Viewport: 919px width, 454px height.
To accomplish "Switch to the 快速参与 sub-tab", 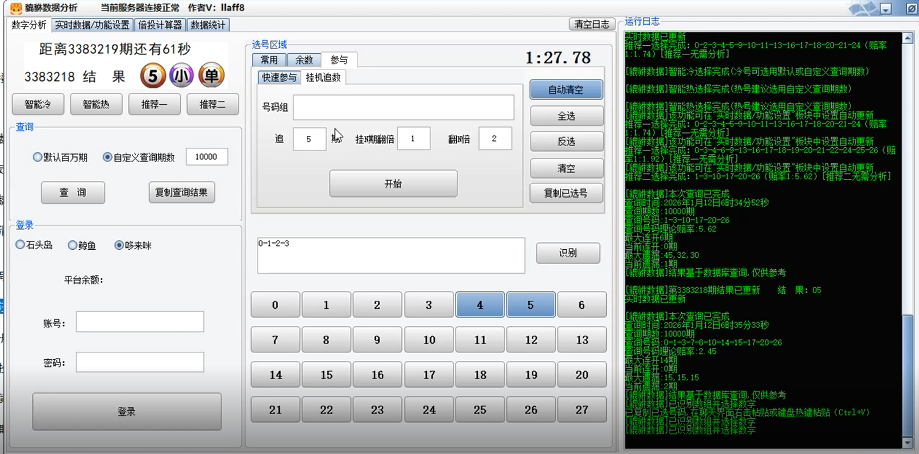I will [x=277, y=76].
